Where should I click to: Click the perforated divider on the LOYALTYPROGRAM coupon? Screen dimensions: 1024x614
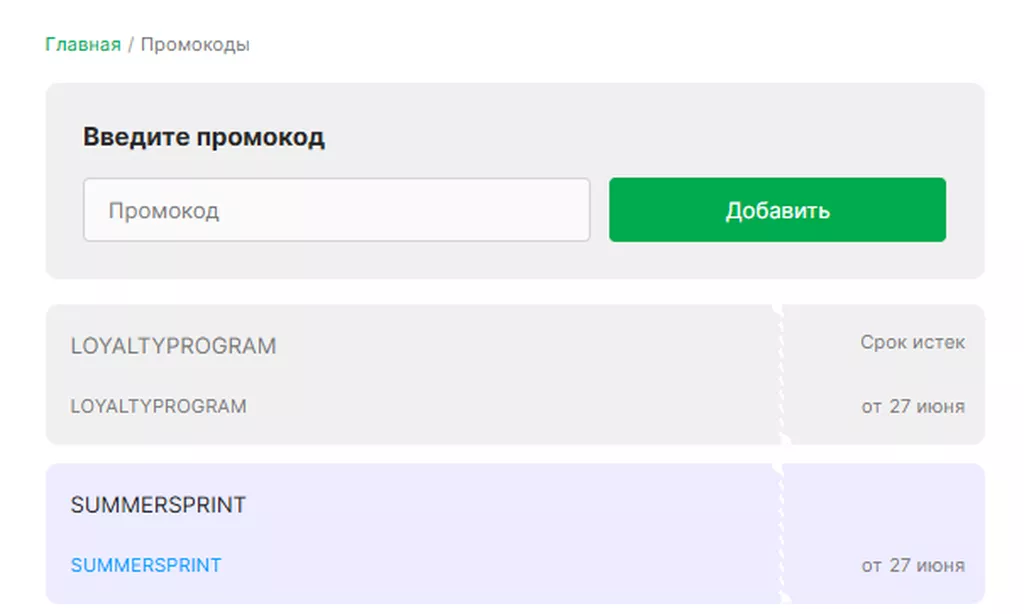pos(781,374)
